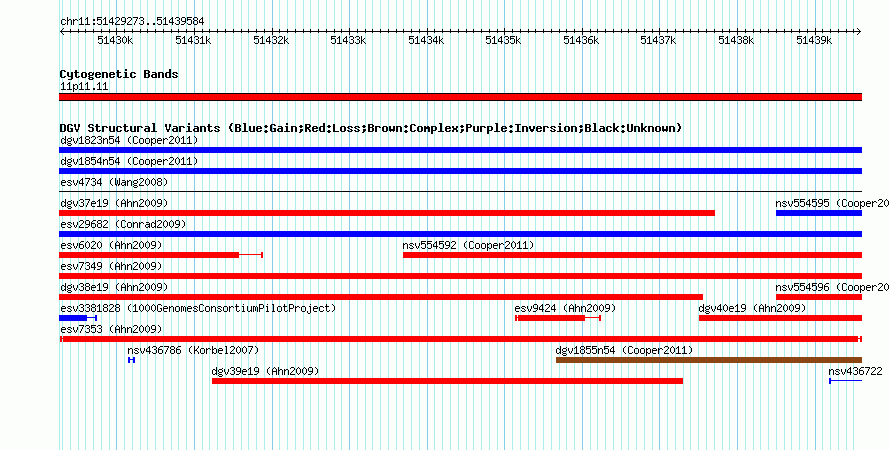Click the ruler's right arrow end
The height and width of the screenshot is (450, 890).
(x=859, y=32)
